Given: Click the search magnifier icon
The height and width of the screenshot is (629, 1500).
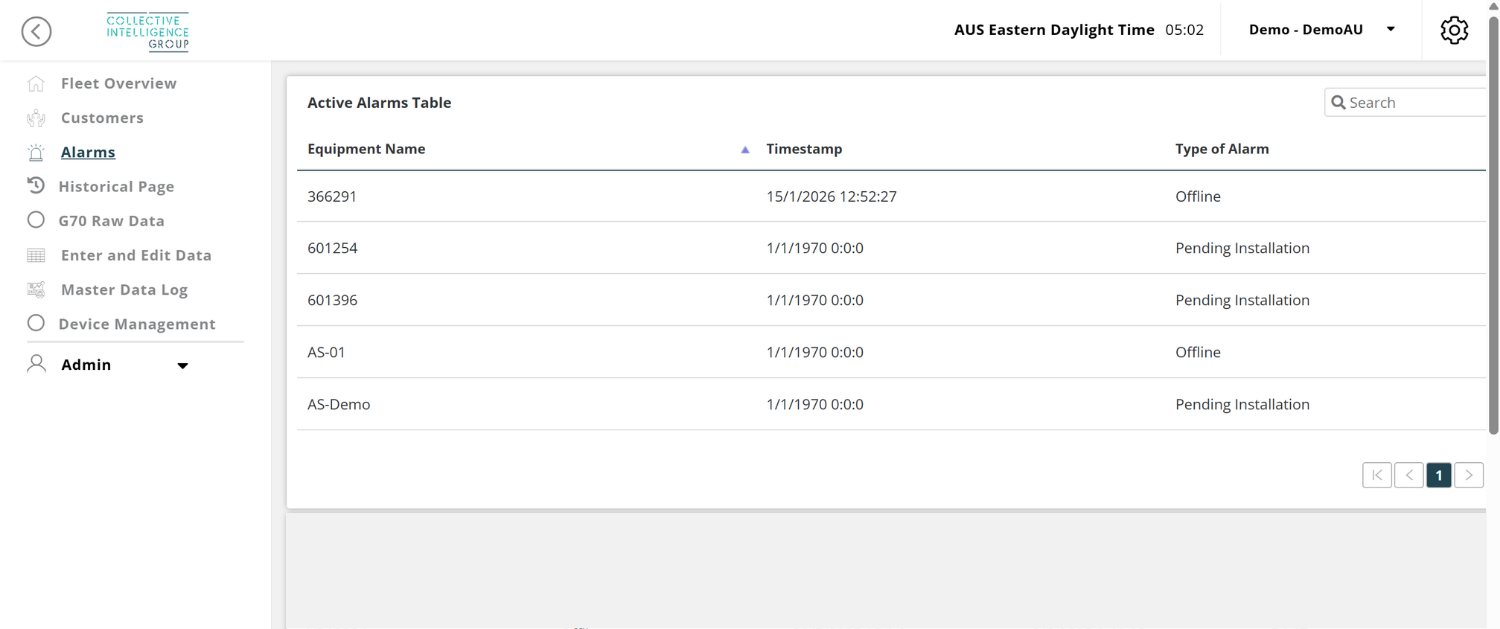Looking at the screenshot, I should pyautogui.click(x=1338, y=102).
